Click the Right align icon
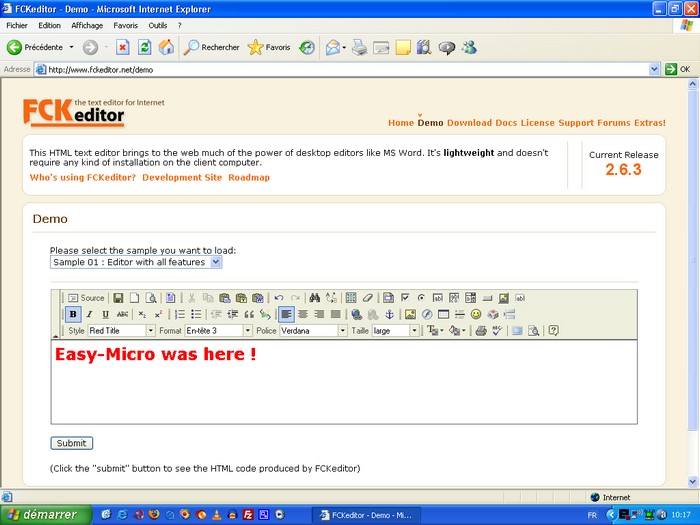The width and height of the screenshot is (700, 525). tap(319, 314)
